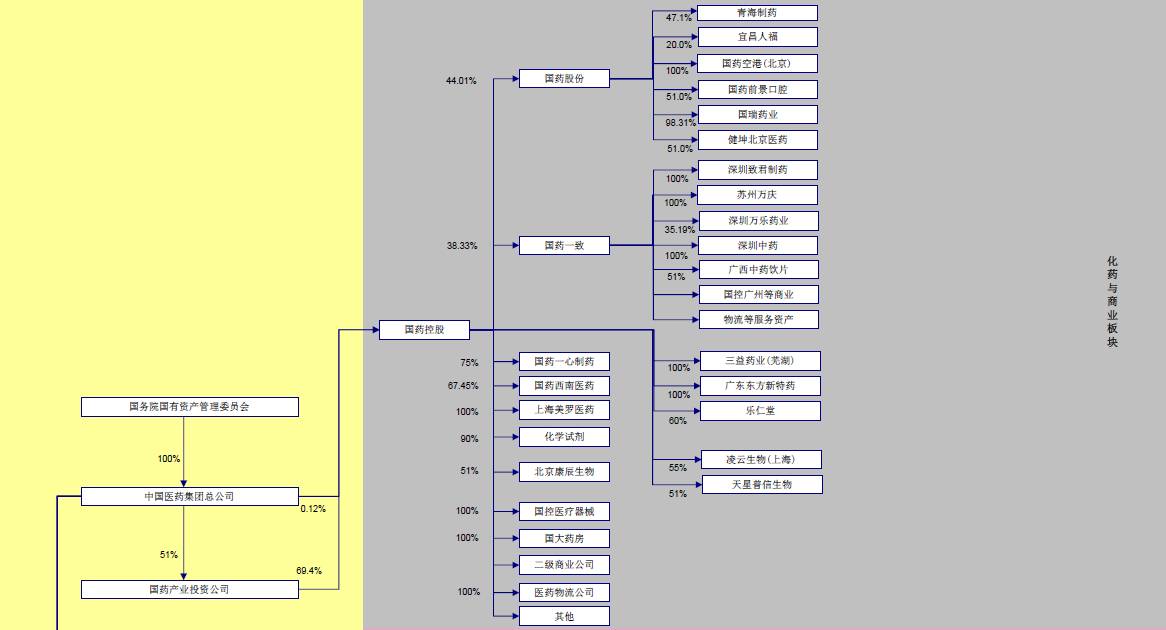Image resolution: width=1166 pixels, height=630 pixels.
Task: Select the 47.1% percentage label
Action: click(x=679, y=17)
